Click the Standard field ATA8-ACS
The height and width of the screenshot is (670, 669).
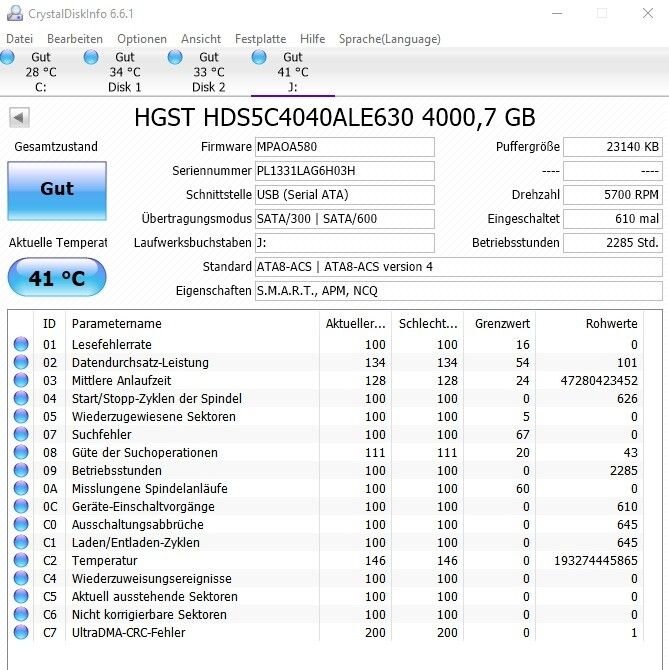[459, 267]
